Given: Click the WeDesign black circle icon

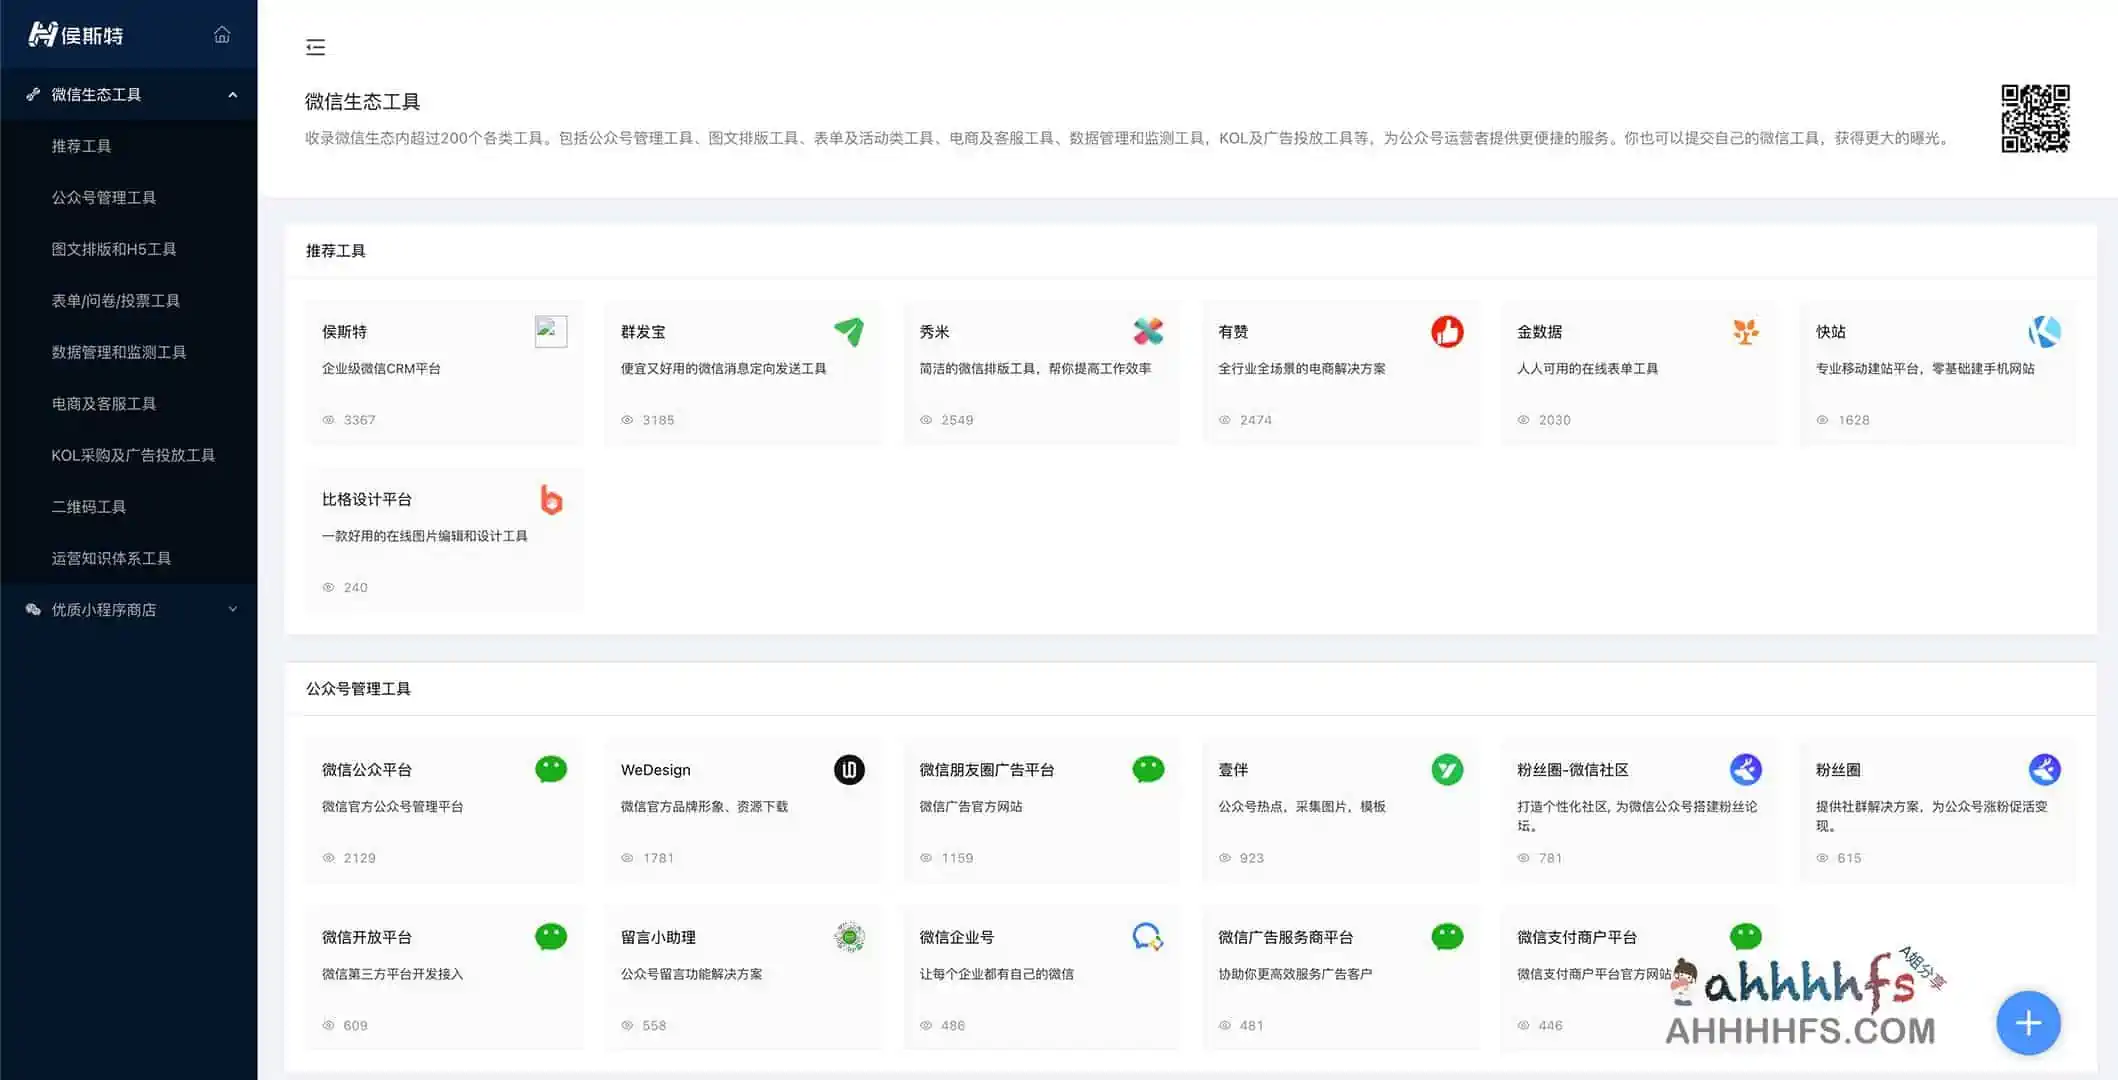Looking at the screenshot, I should pyautogui.click(x=849, y=769).
